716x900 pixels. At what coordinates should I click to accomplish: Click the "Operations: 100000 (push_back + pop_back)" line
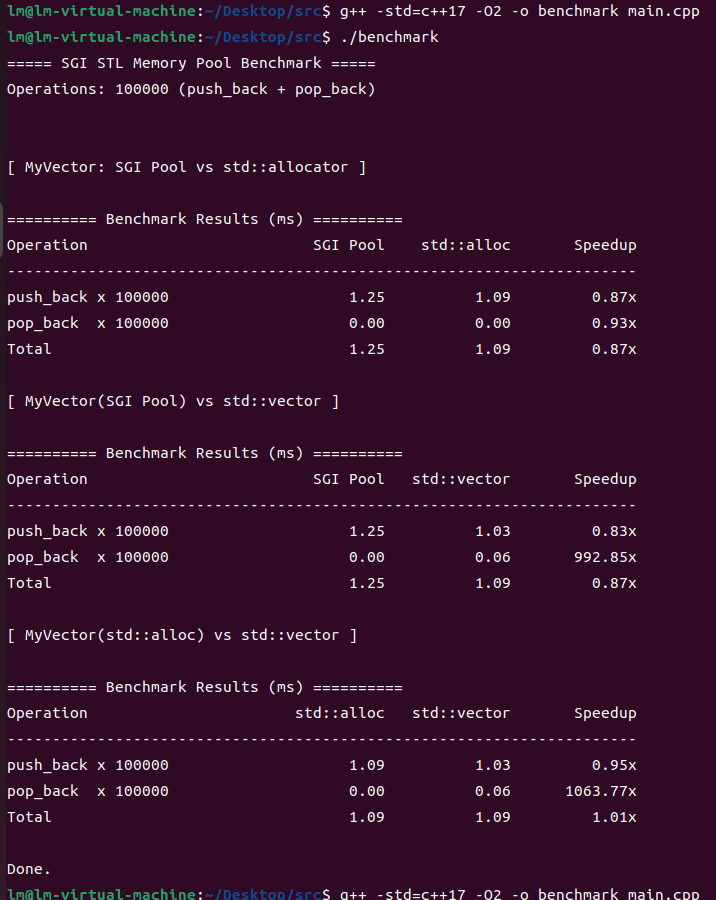[191, 90]
